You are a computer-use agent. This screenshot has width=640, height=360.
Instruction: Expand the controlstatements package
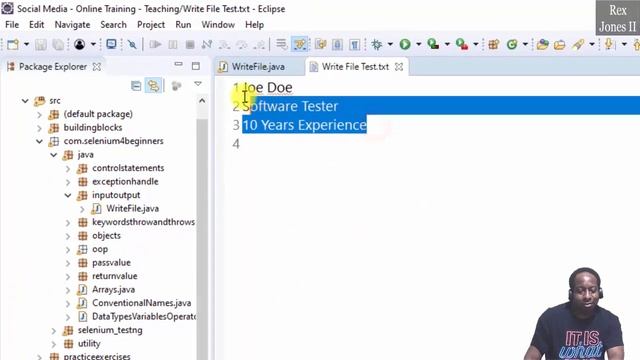[68, 168]
